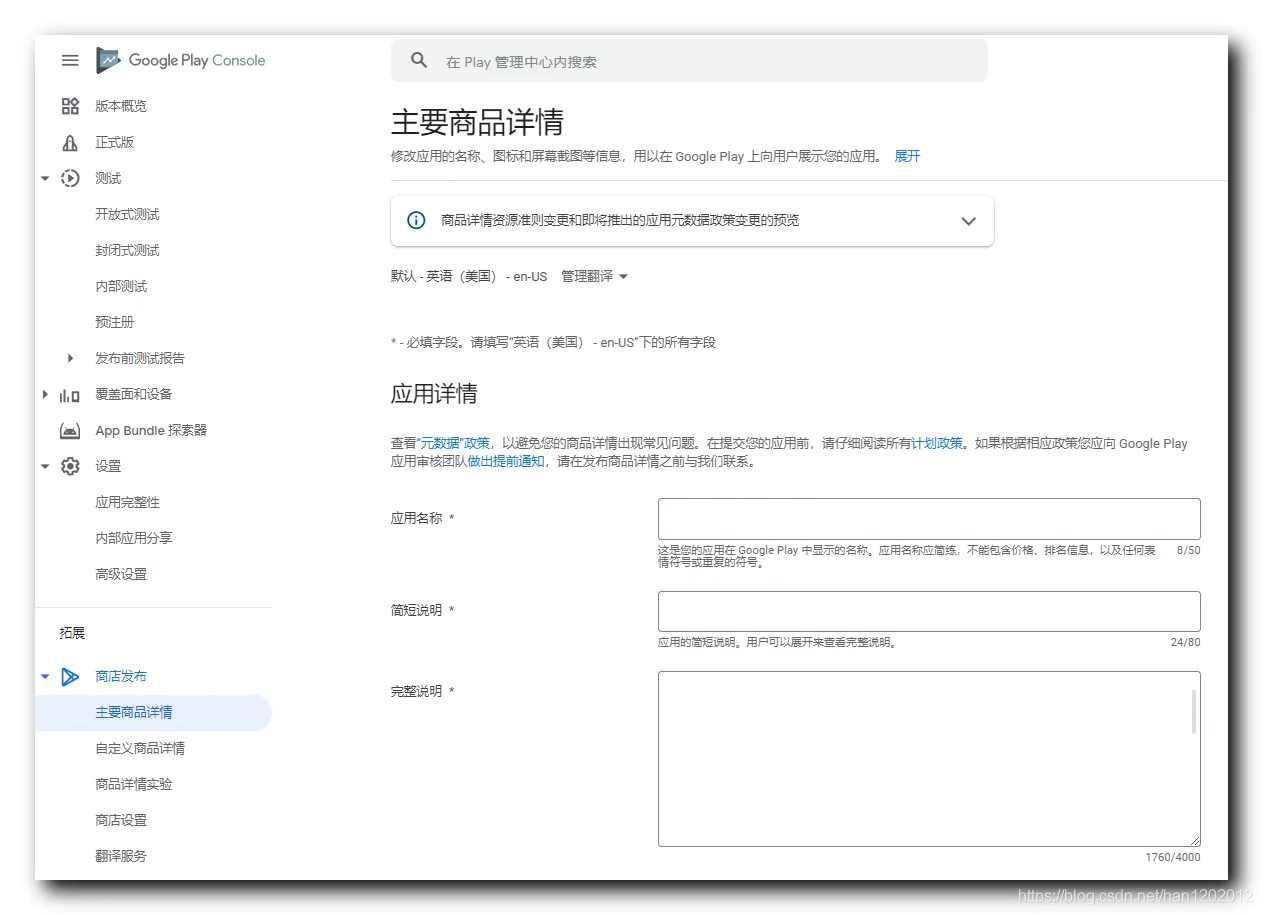Click the 简短说明 input field
Image resolution: width=1263 pixels, height=915 pixels.
coord(929,611)
